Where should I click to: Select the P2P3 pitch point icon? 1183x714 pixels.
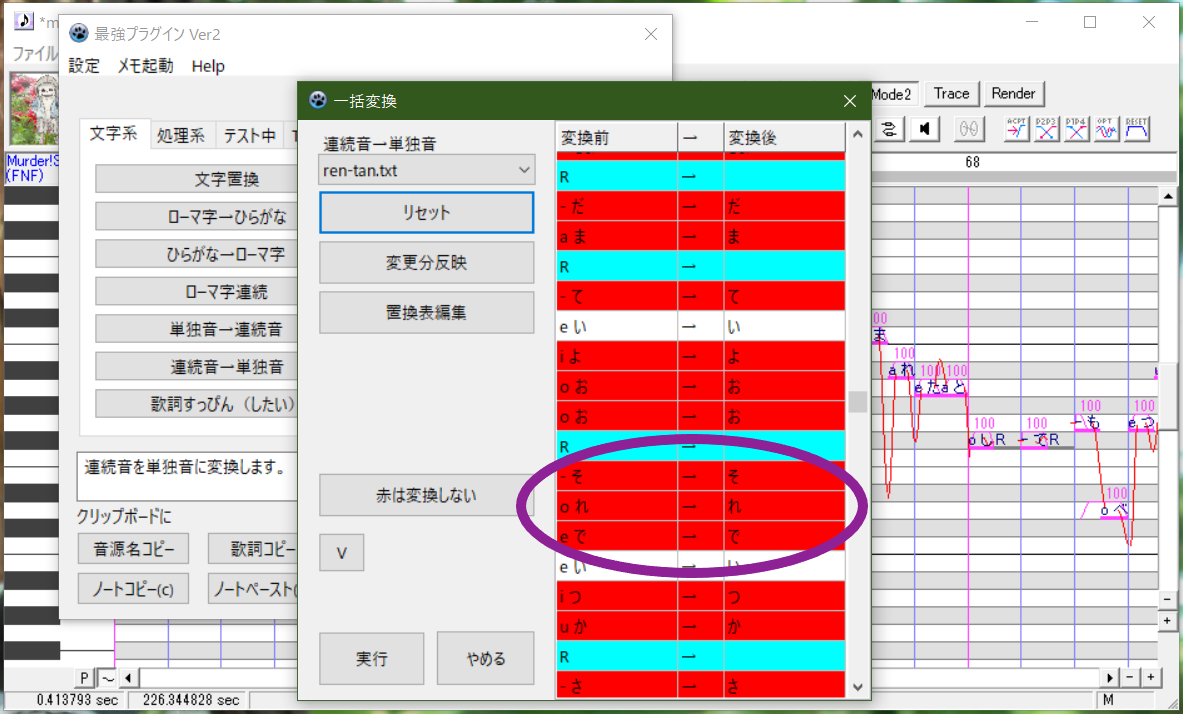coord(1047,129)
